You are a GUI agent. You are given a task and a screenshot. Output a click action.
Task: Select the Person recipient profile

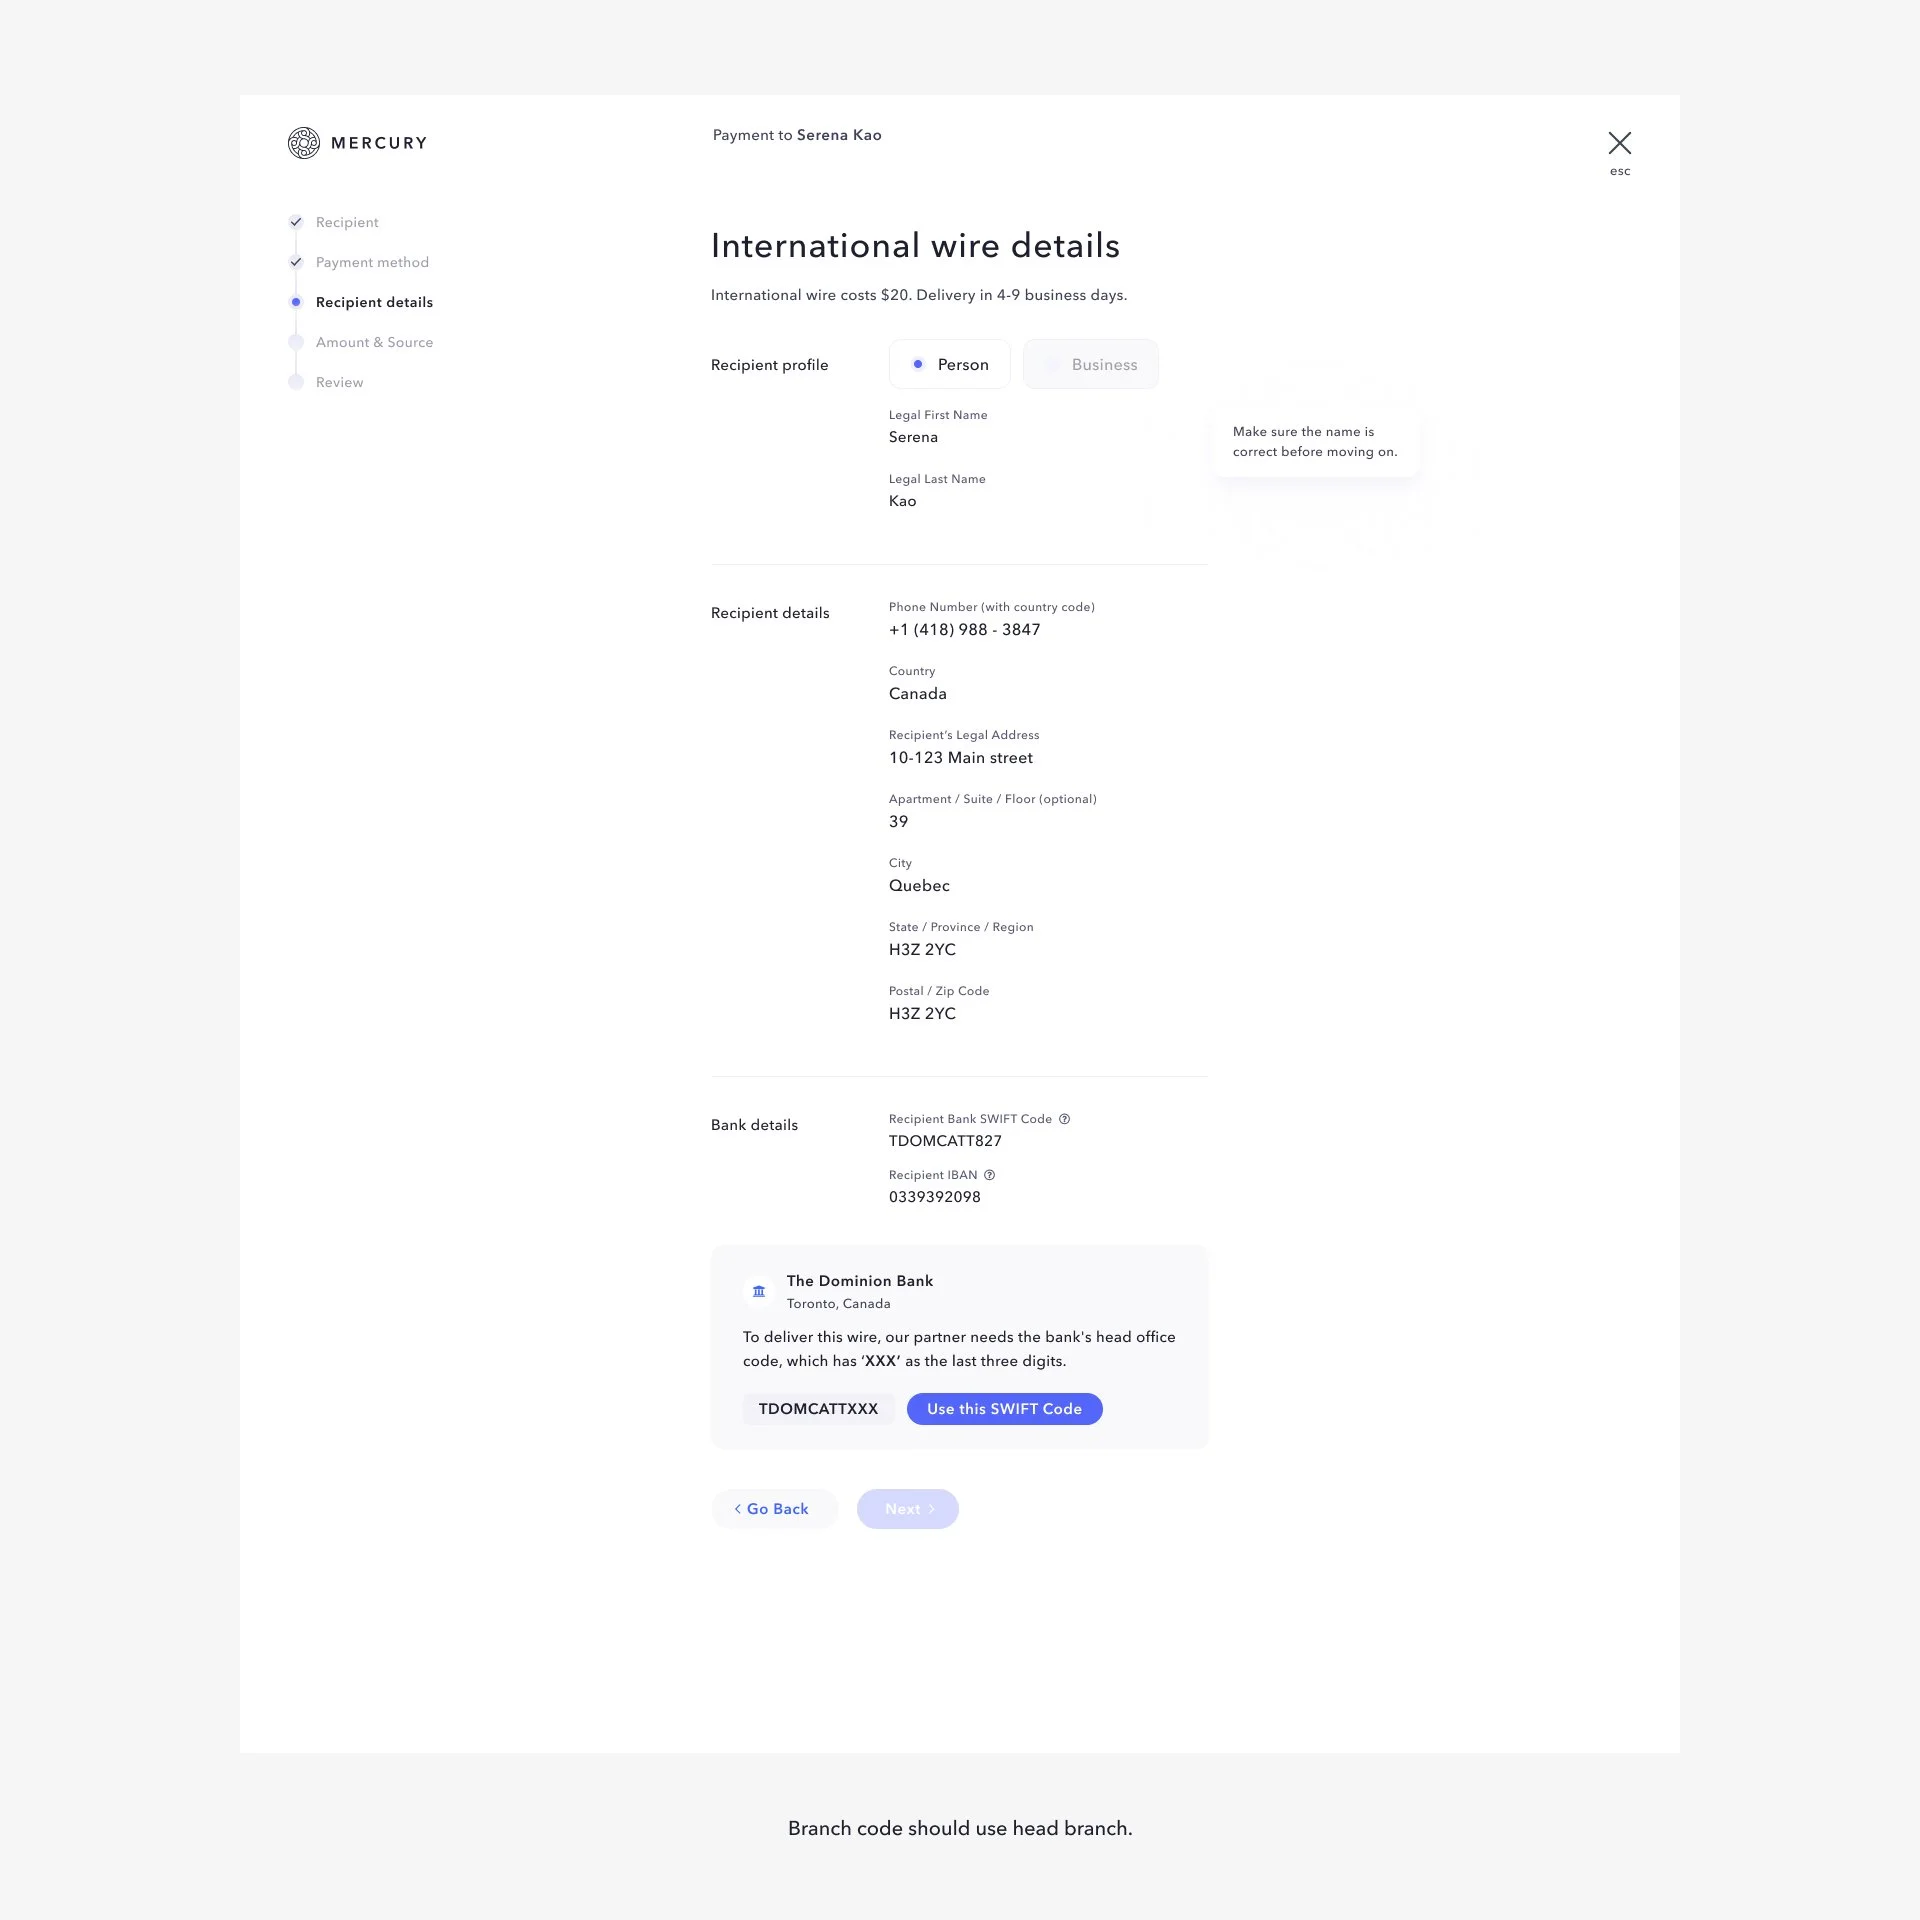click(x=949, y=364)
